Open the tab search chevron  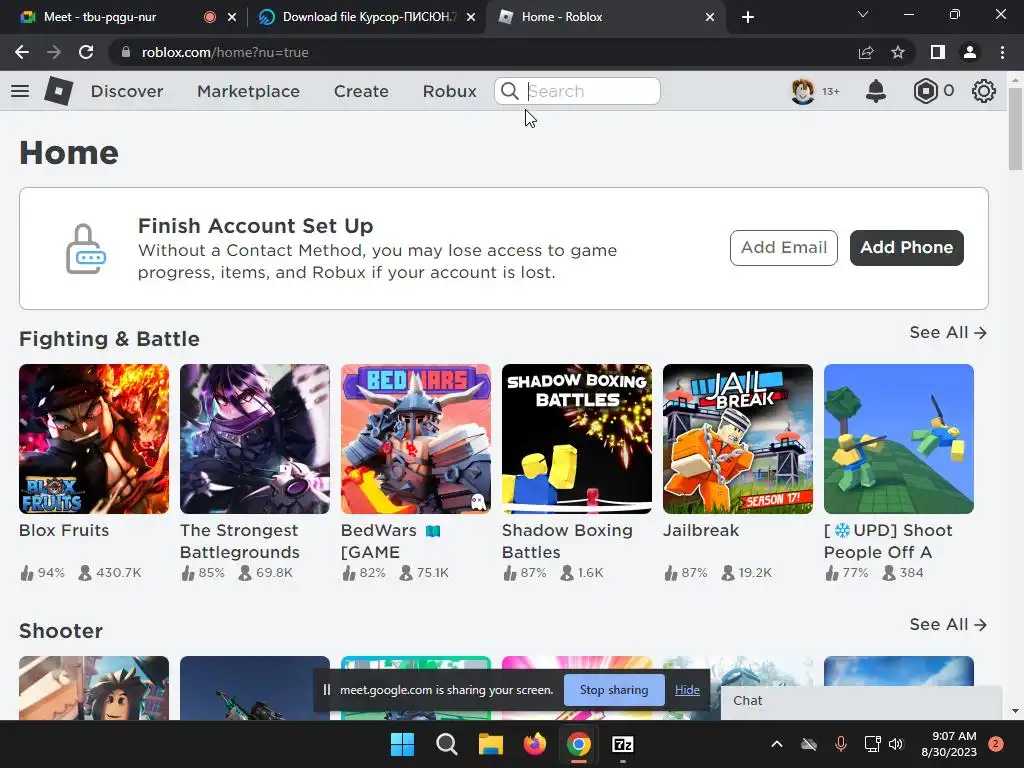863,14
